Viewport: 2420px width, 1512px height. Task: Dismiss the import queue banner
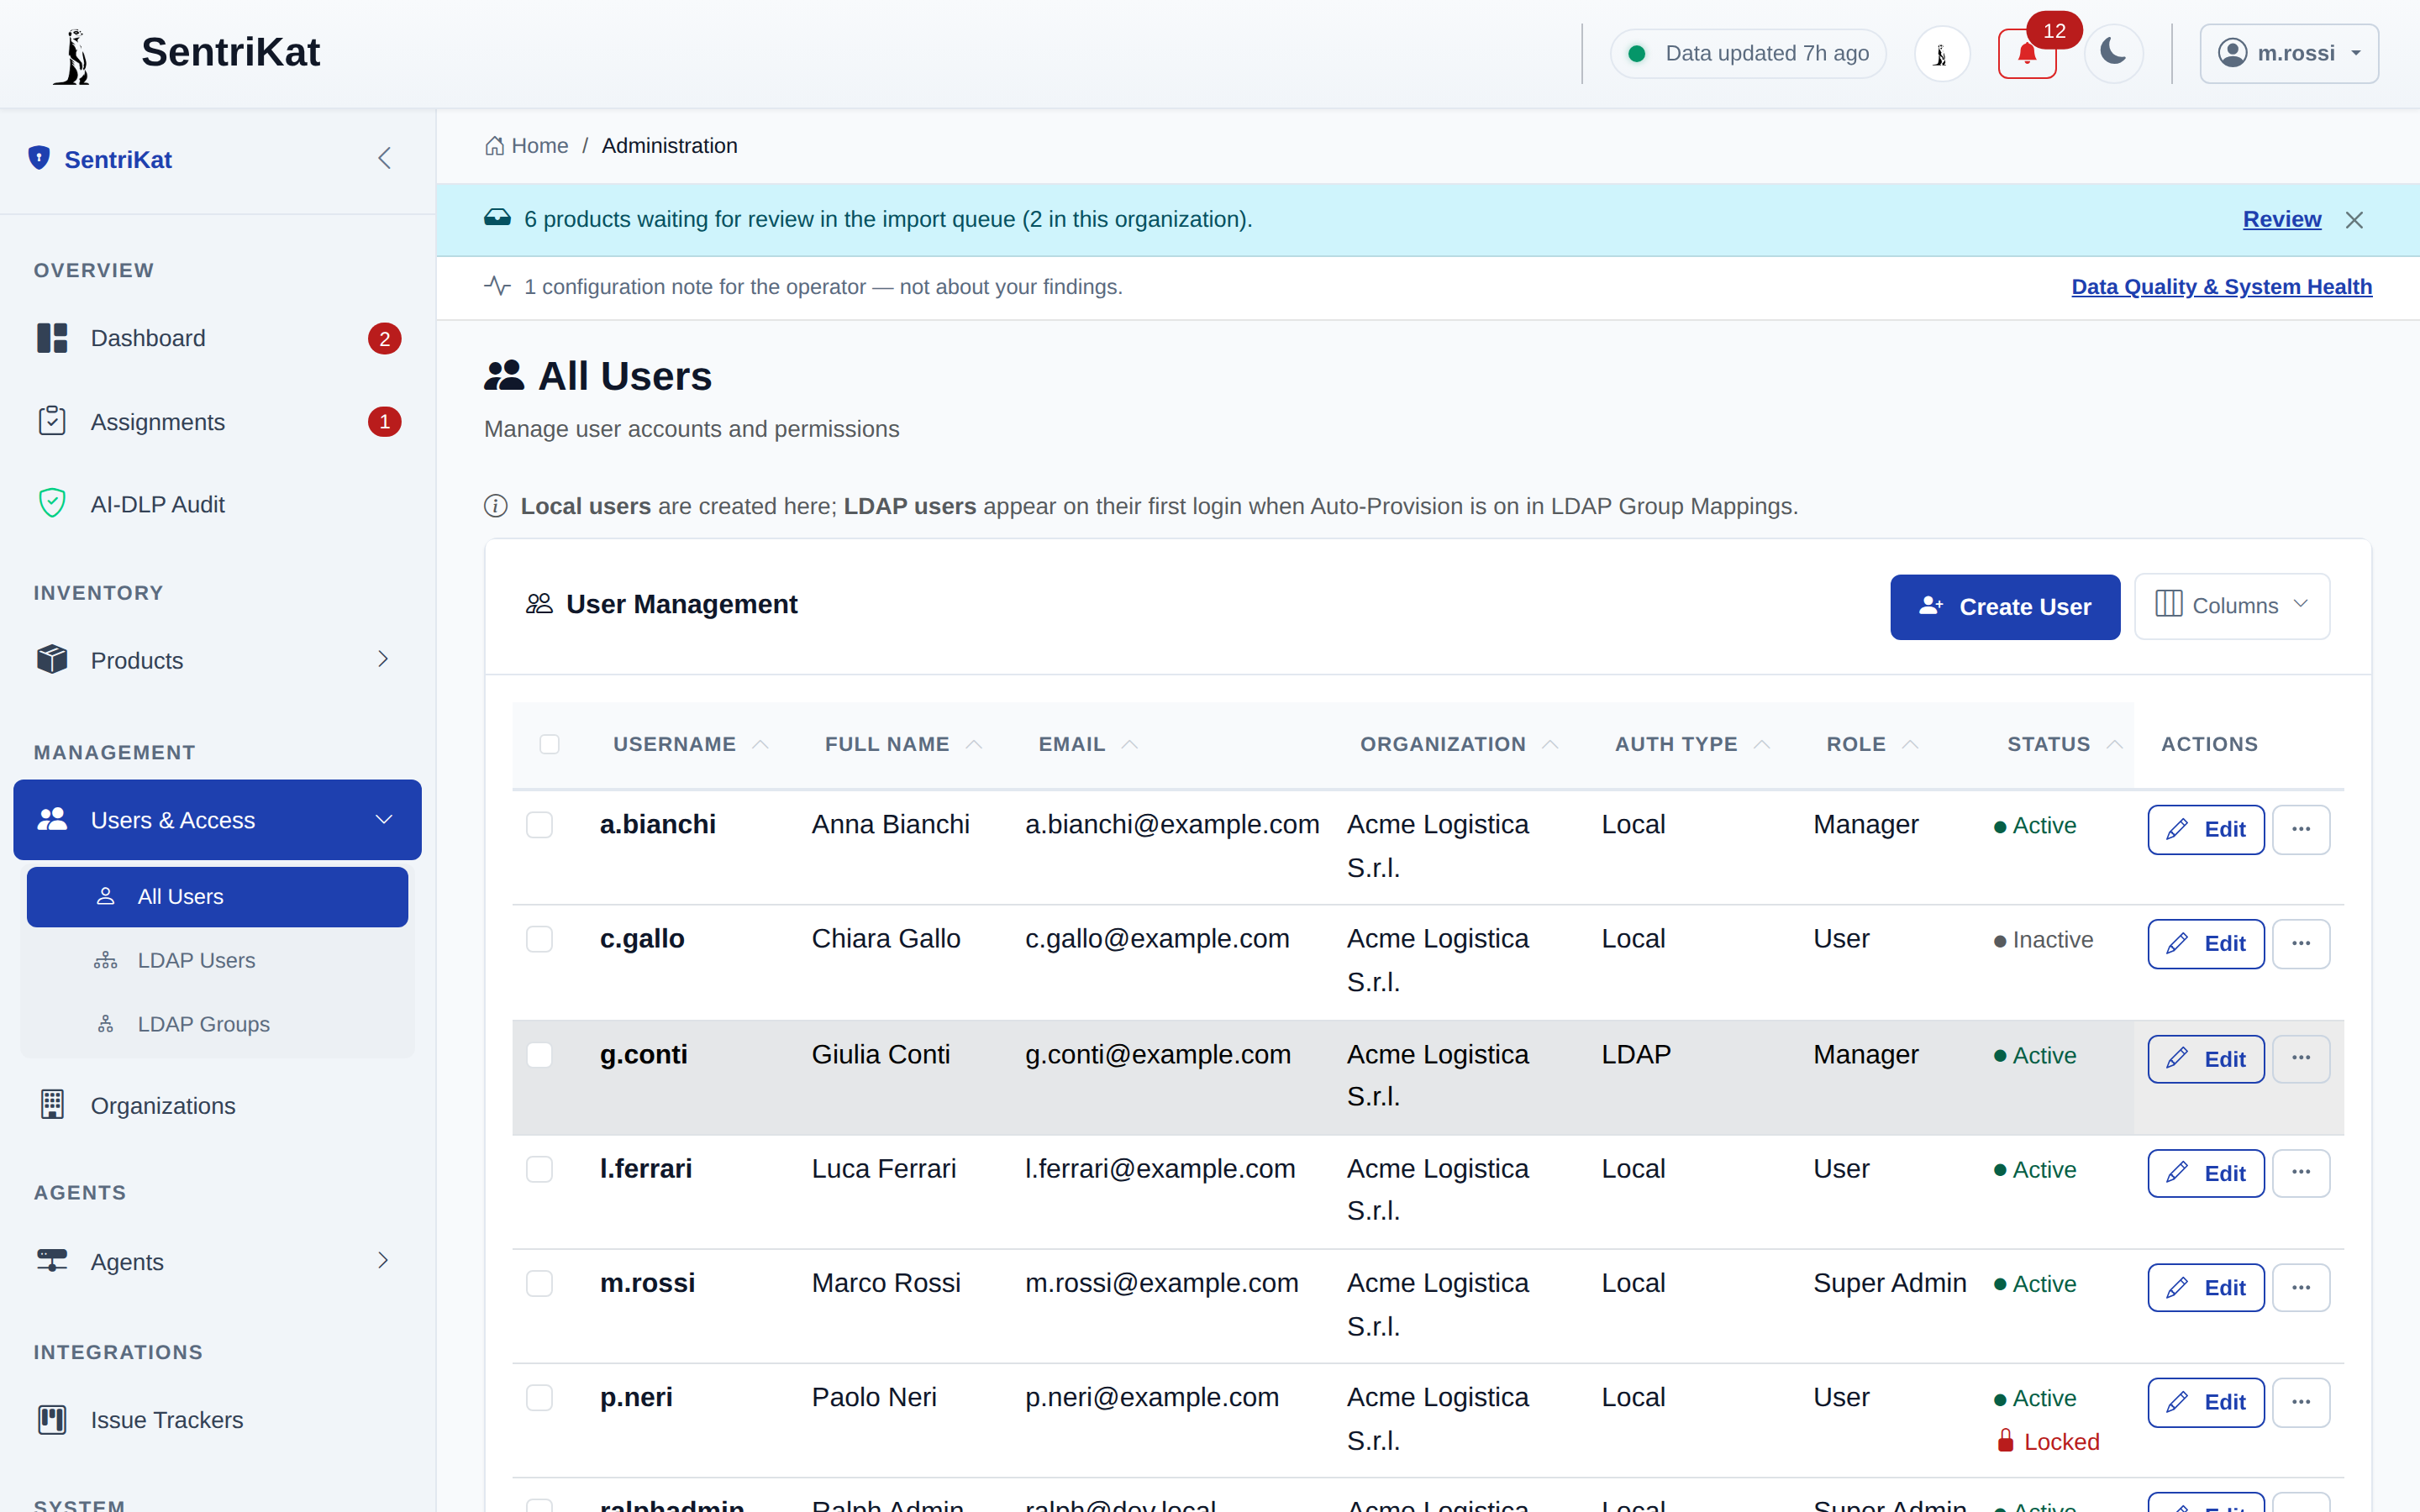pyautogui.click(x=2354, y=220)
